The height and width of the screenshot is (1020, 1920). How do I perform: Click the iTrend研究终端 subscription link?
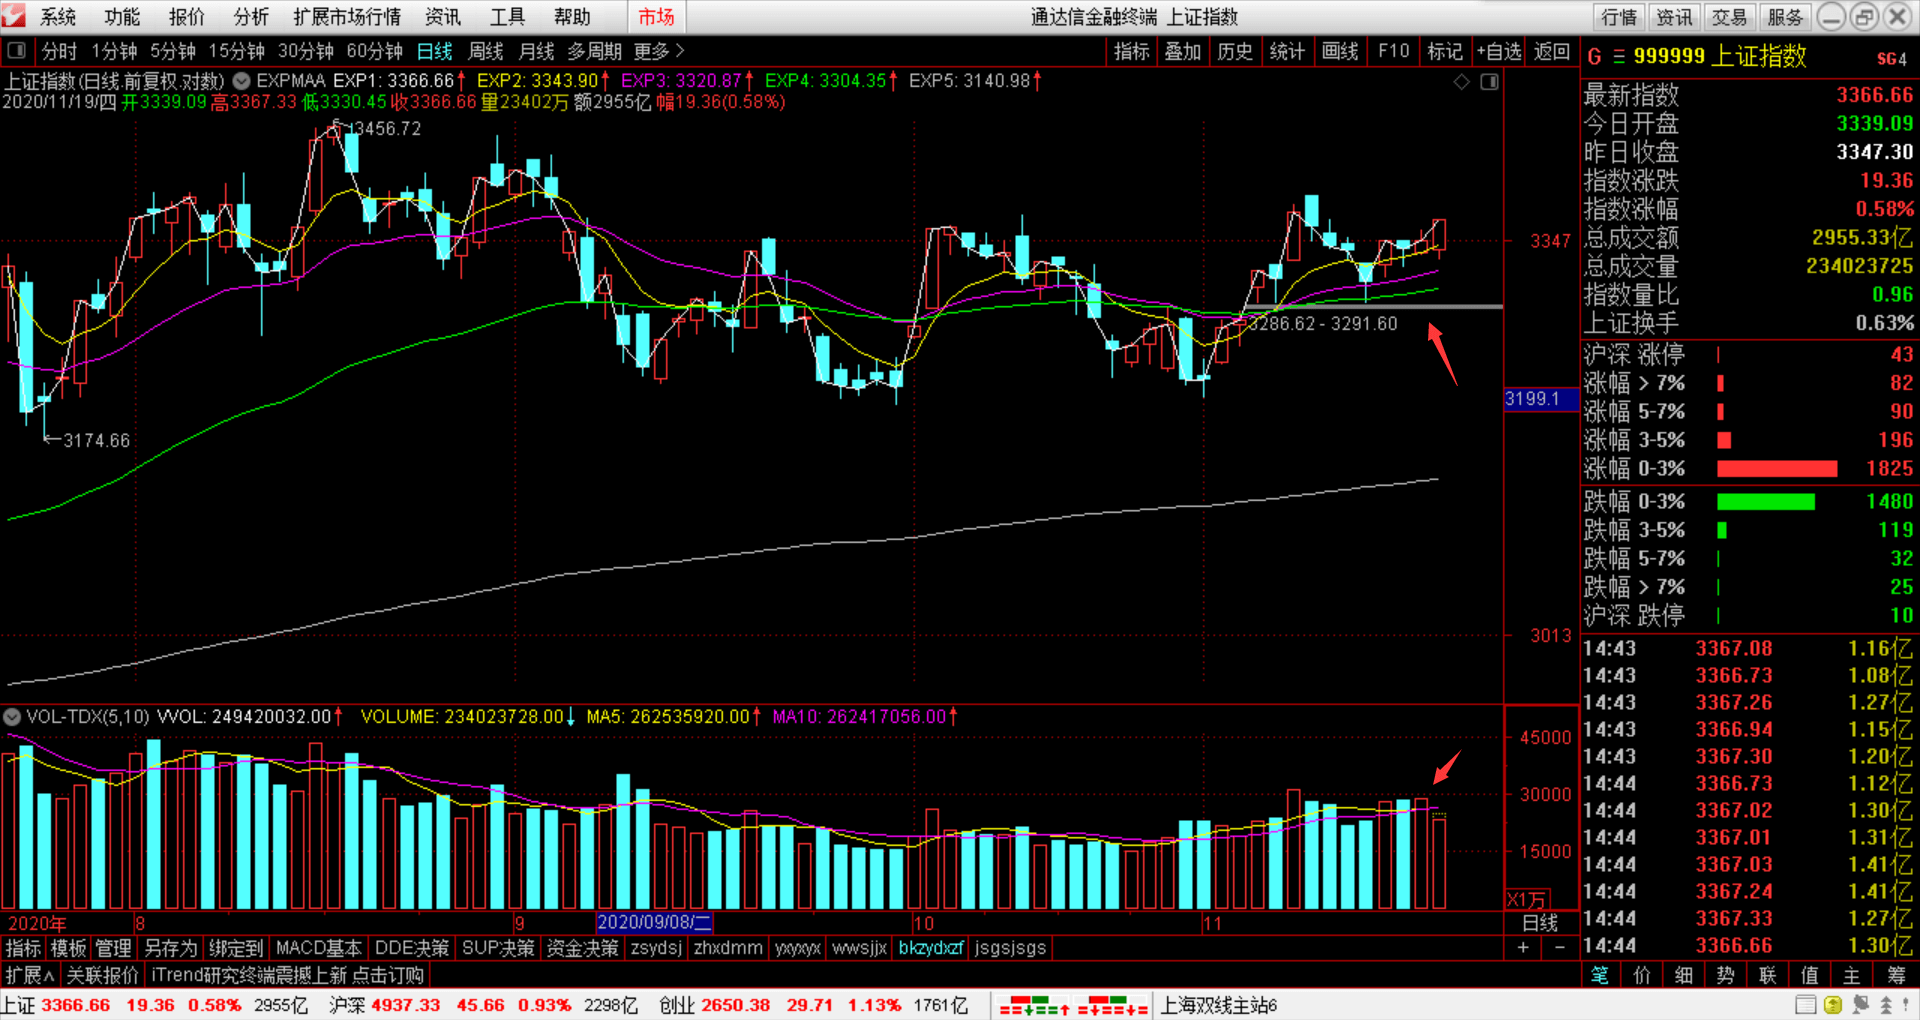click(x=288, y=975)
